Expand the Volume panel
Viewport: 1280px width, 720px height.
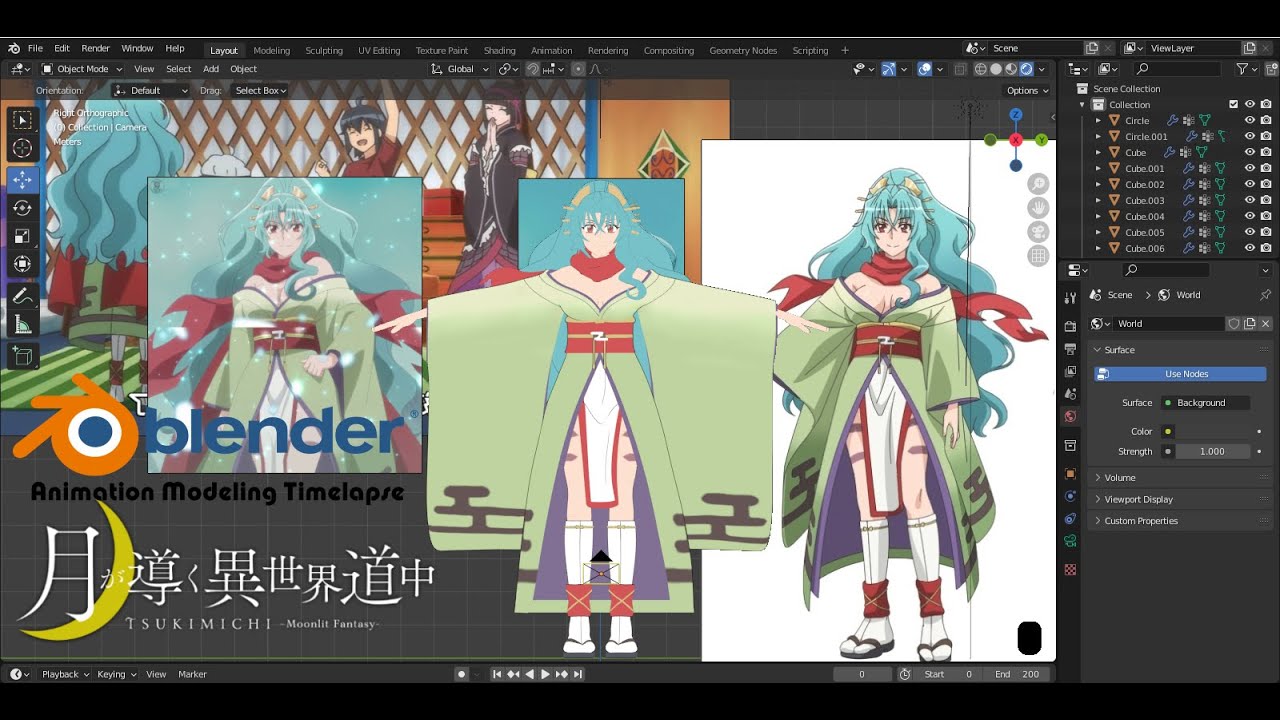1120,478
